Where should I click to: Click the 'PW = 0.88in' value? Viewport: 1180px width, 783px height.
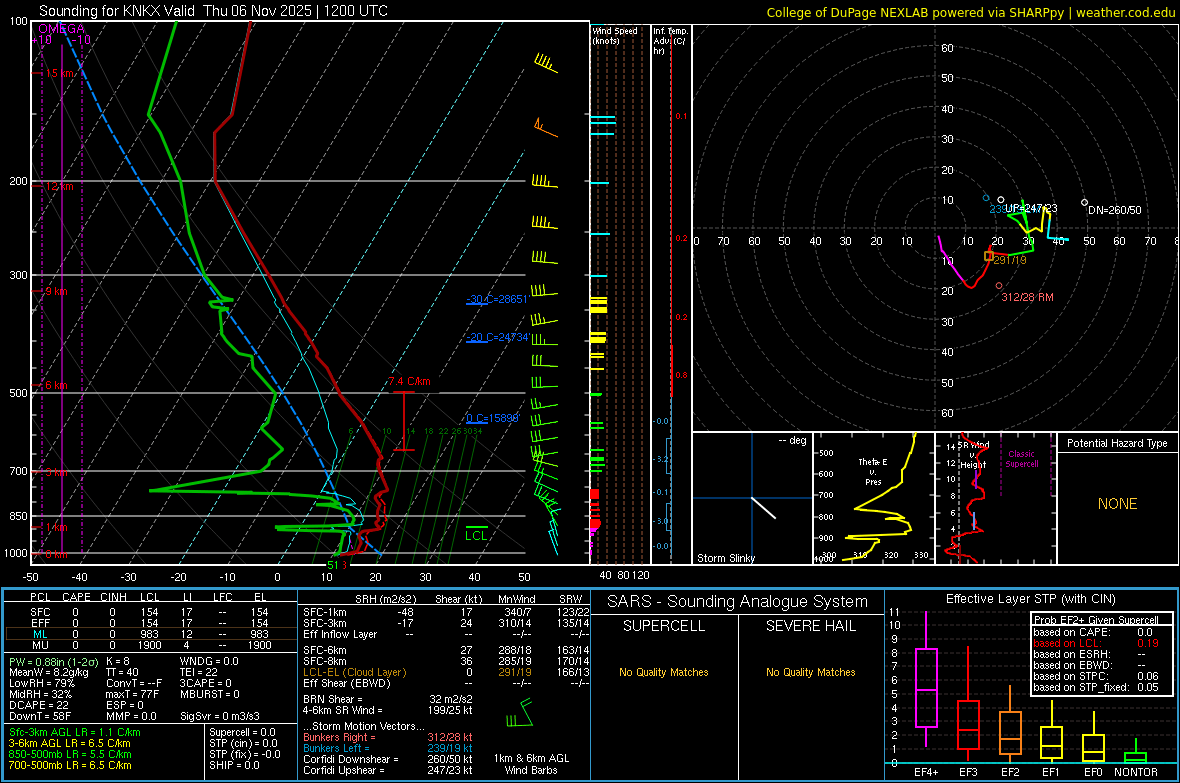53,662
